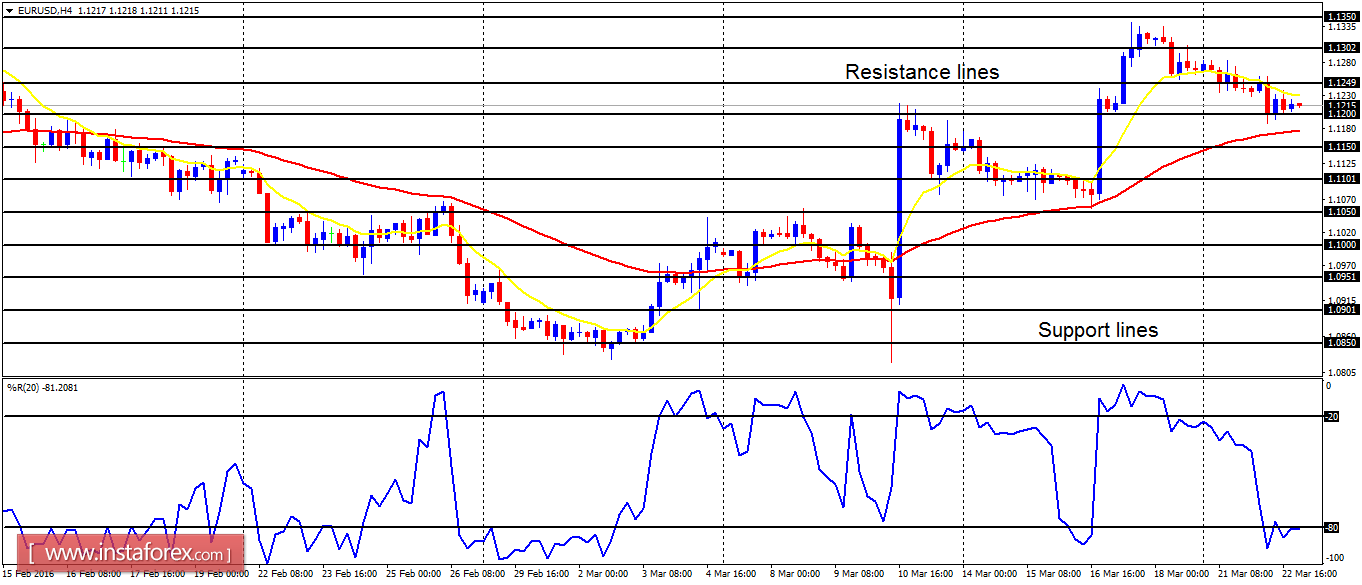The image size is (1362, 585).
Task: Select the 1.1150 price level tag
Action: (x=1340, y=147)
